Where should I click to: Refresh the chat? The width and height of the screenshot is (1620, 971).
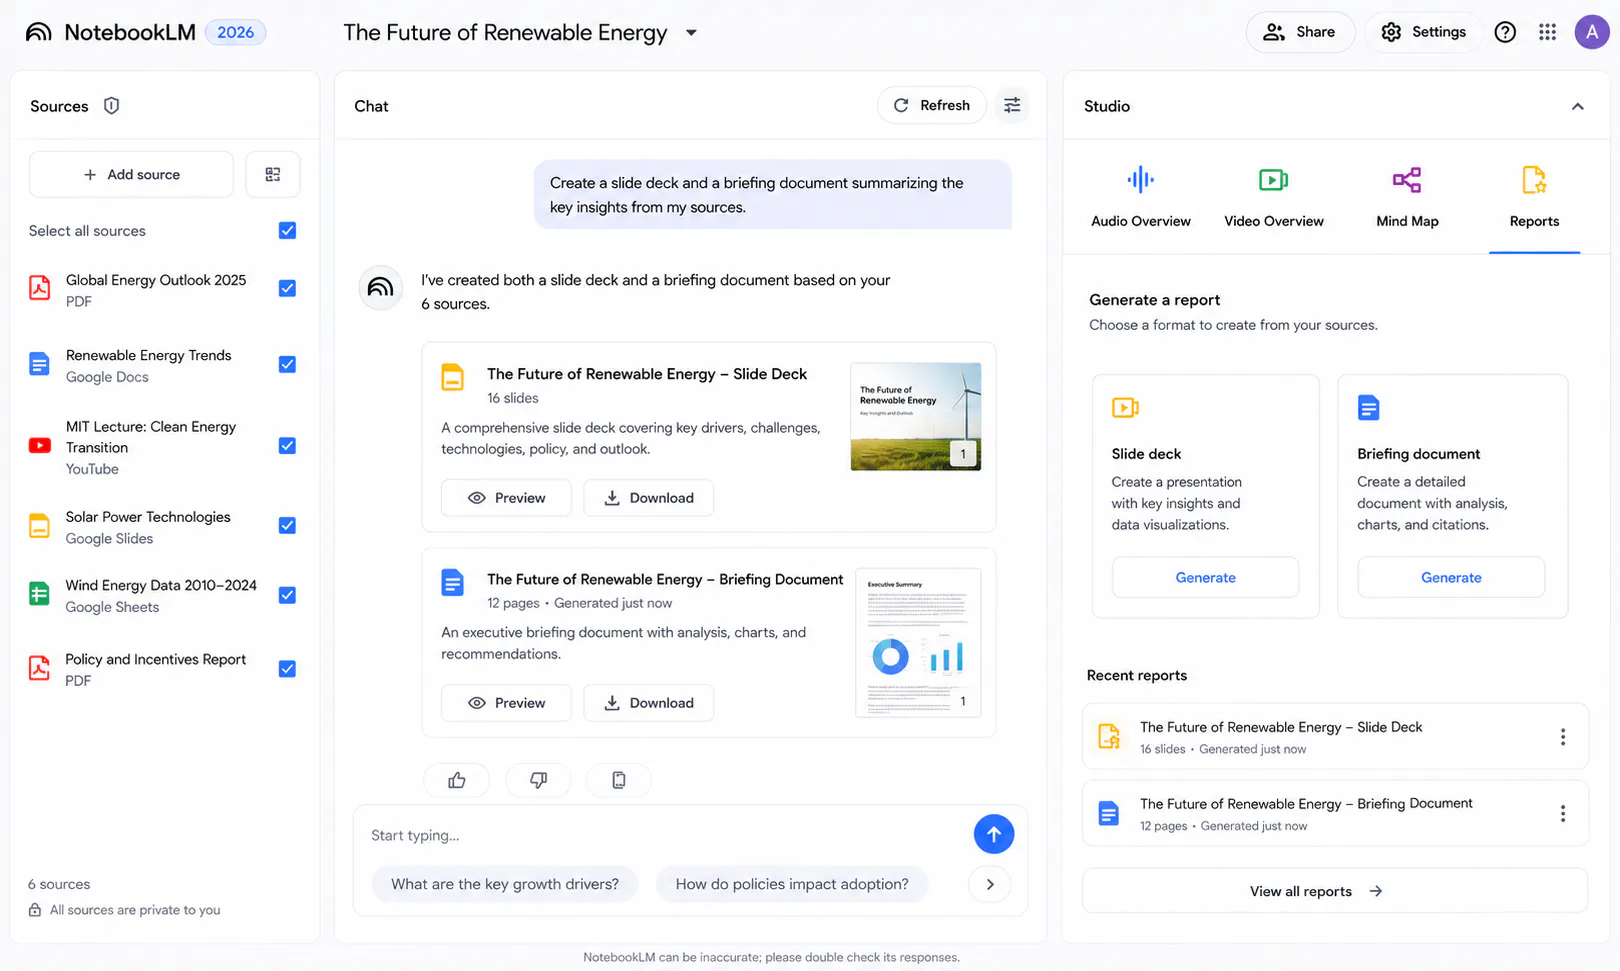(932, 105)
